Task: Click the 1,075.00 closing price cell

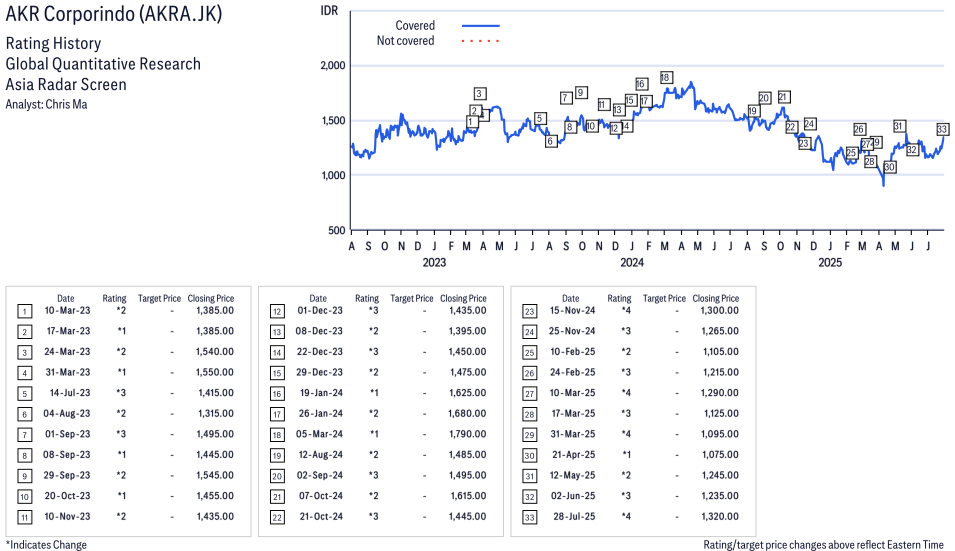Action: pyautogui.click(x=720, y=455)
